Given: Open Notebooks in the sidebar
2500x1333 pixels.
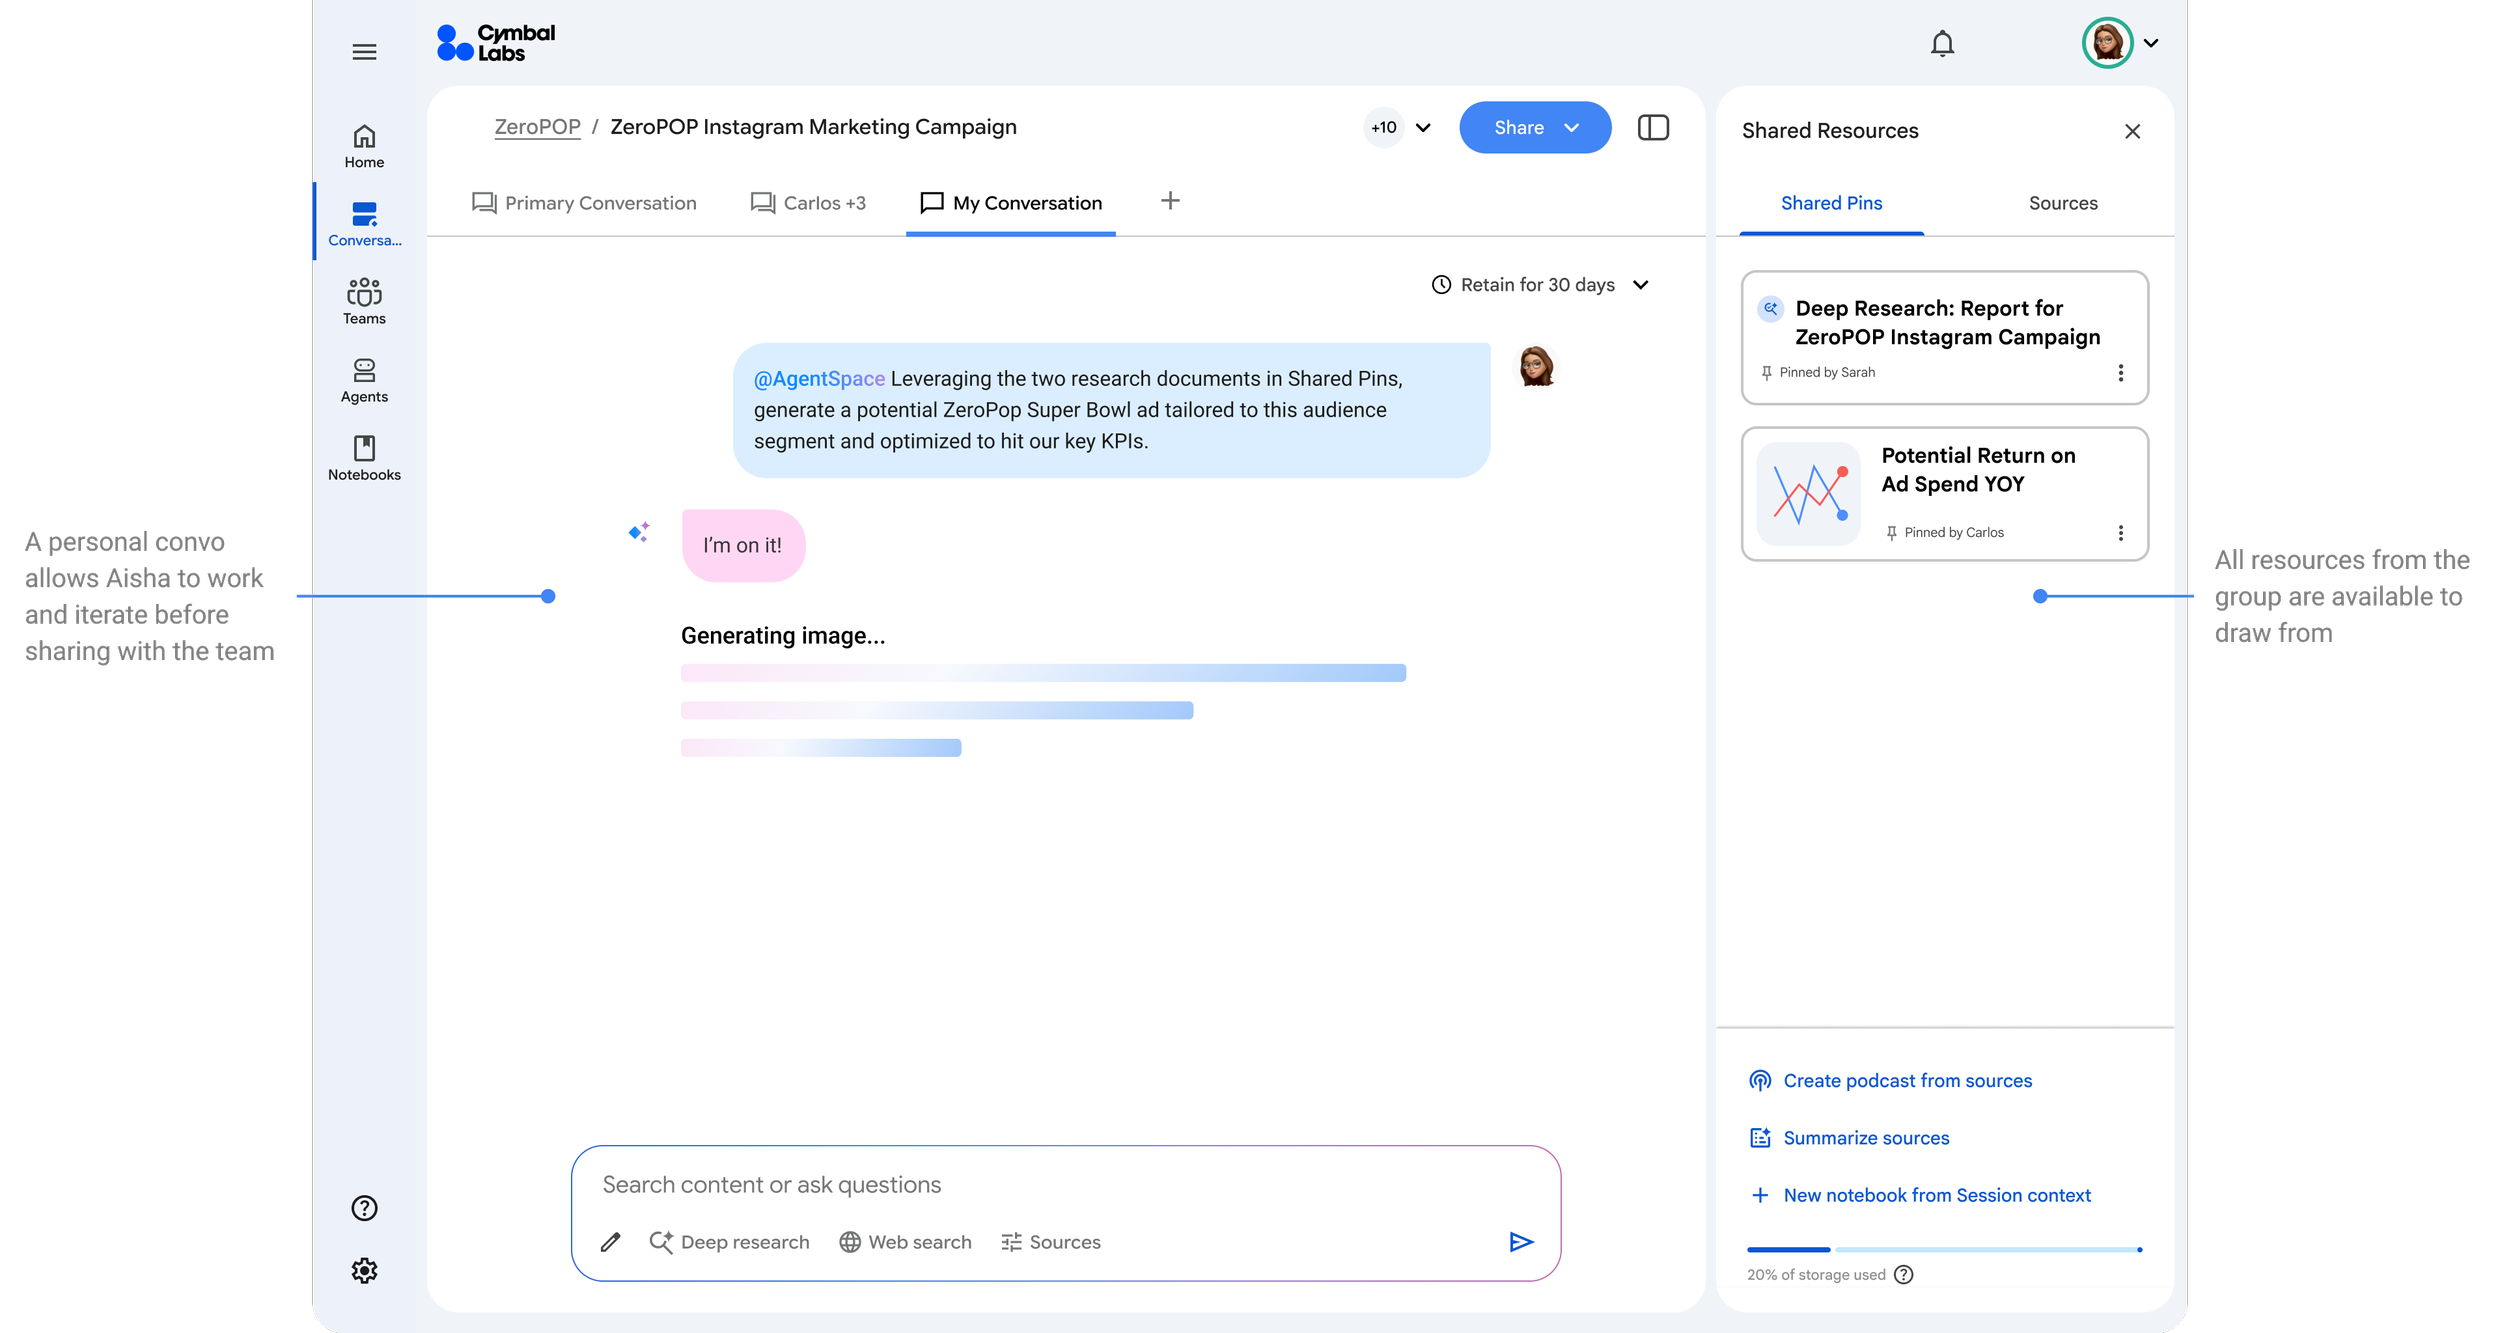Looking at the screenshot, I should point(364,458).
